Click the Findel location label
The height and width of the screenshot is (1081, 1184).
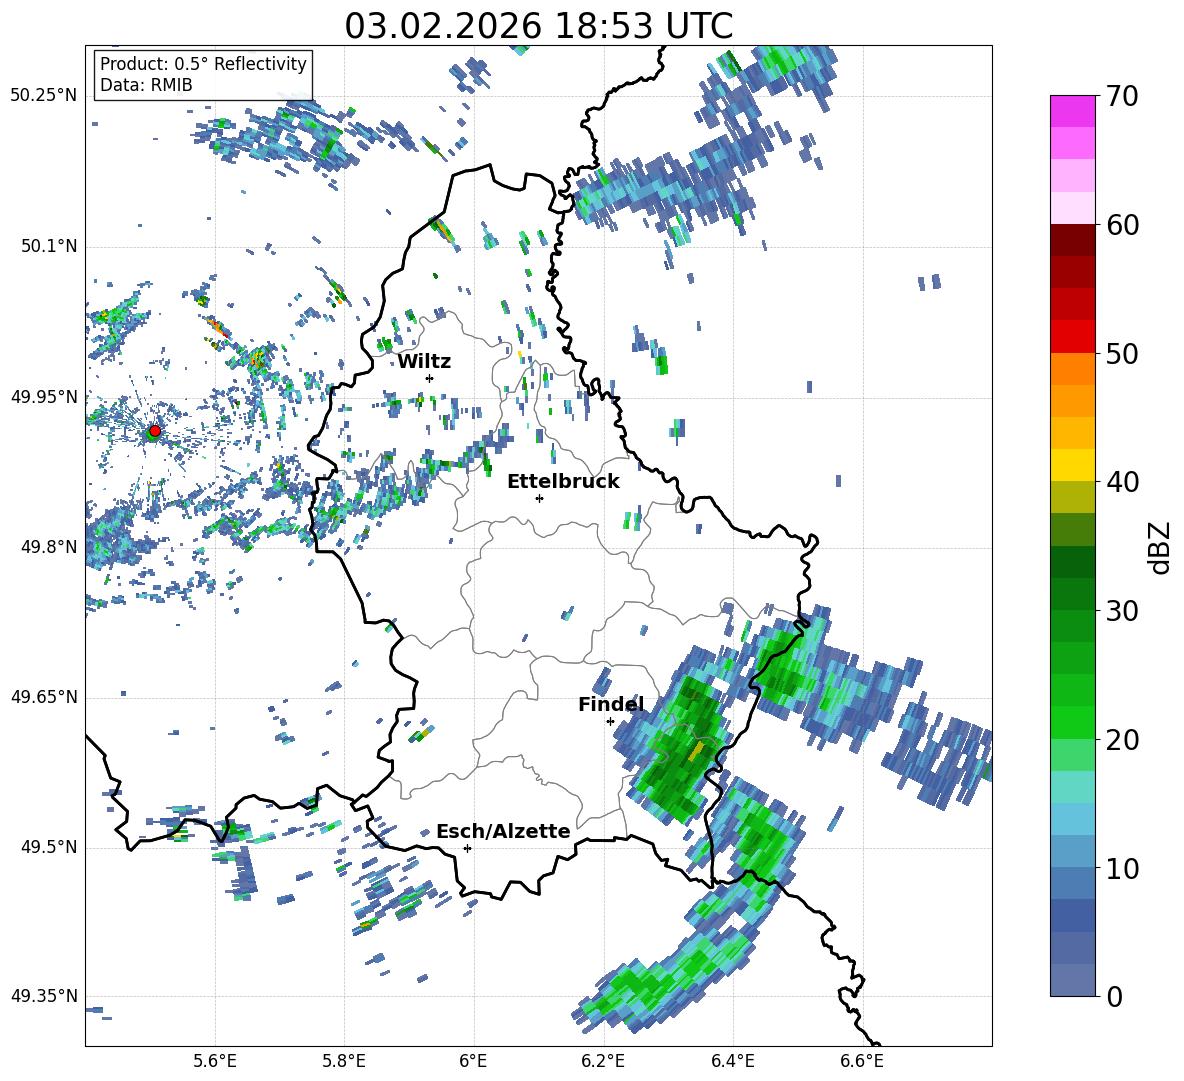(x=611, y=704)
